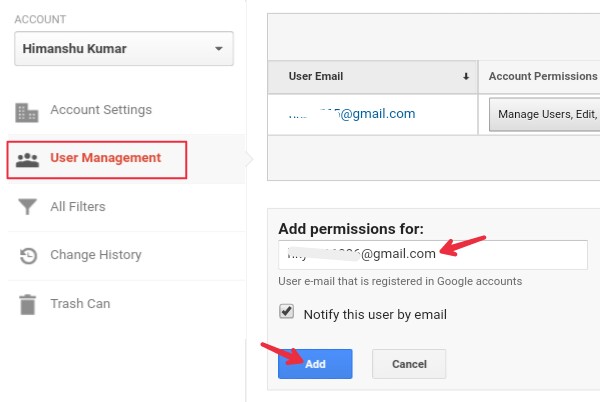Click the All Filters funnel icon

click(x=28, y=207)
